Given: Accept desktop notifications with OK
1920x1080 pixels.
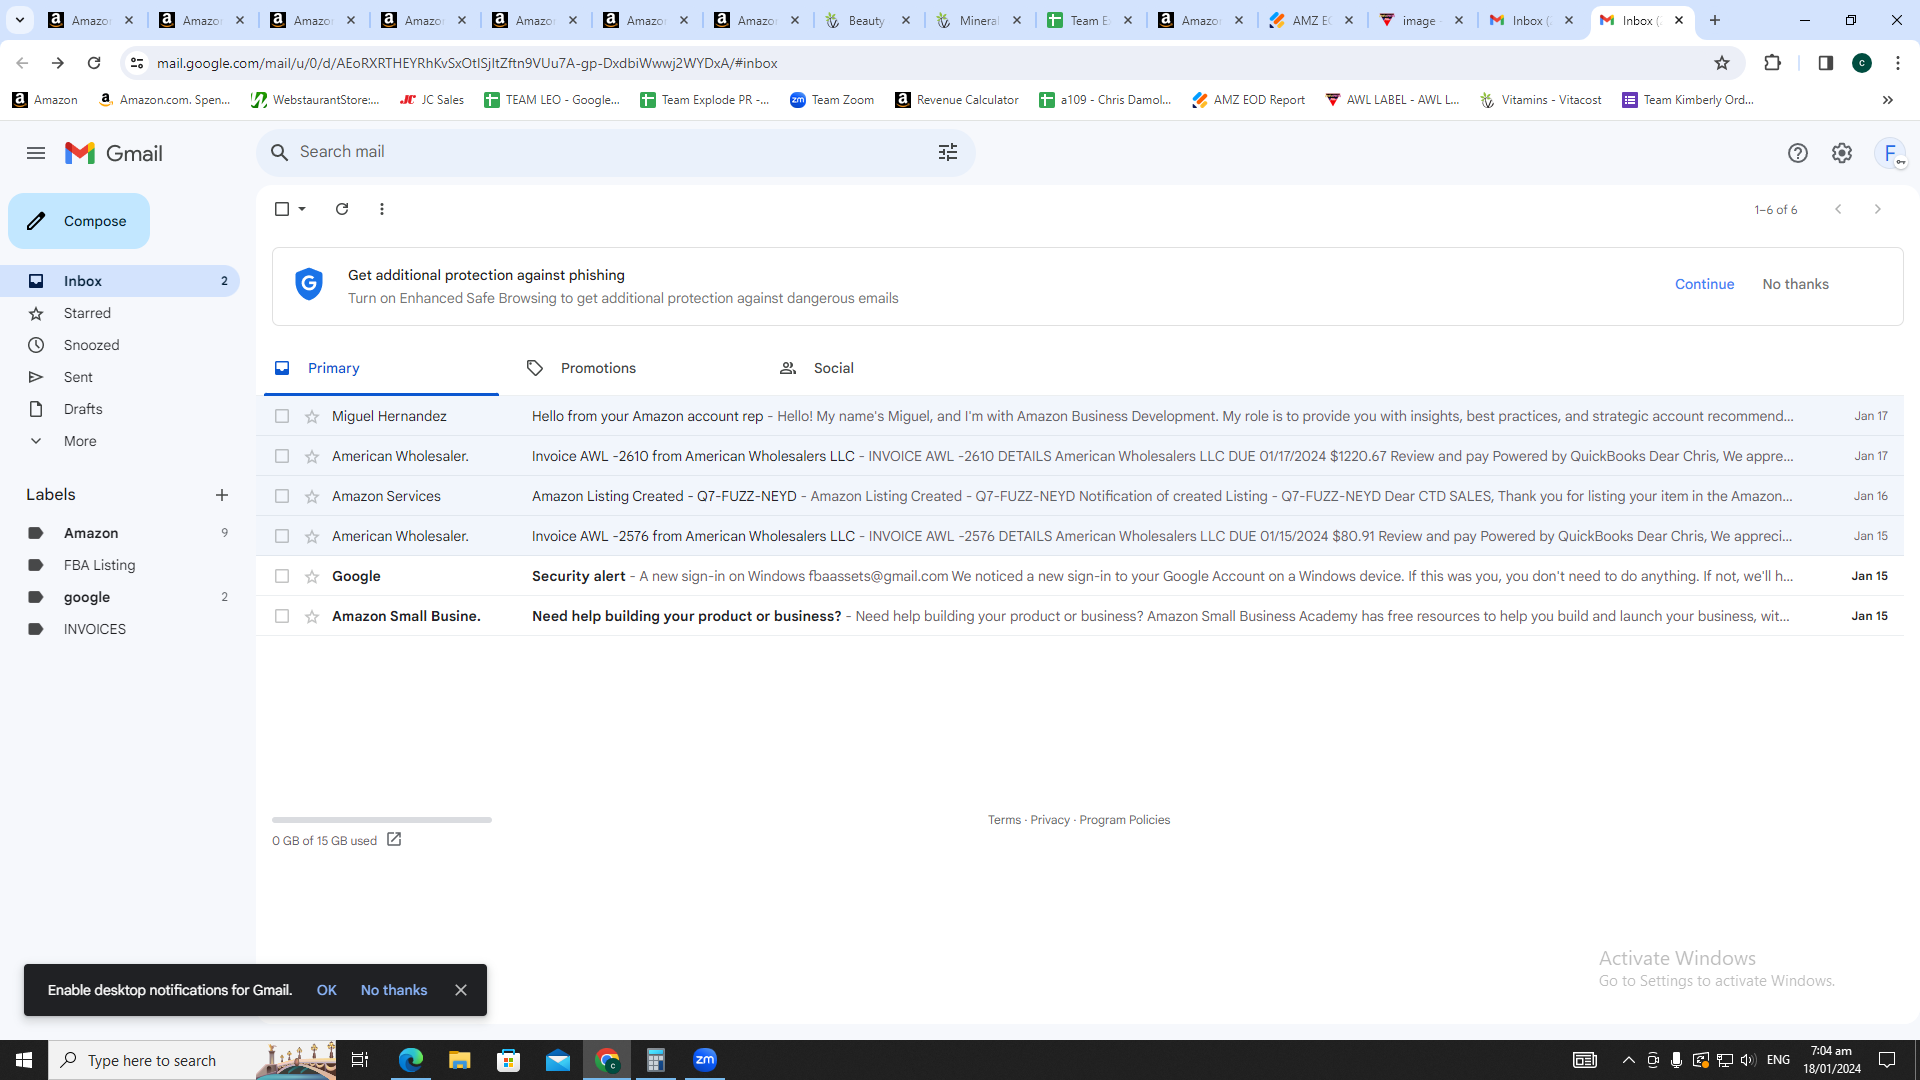Looking at the screenshot, I should [x=327, y=990].
